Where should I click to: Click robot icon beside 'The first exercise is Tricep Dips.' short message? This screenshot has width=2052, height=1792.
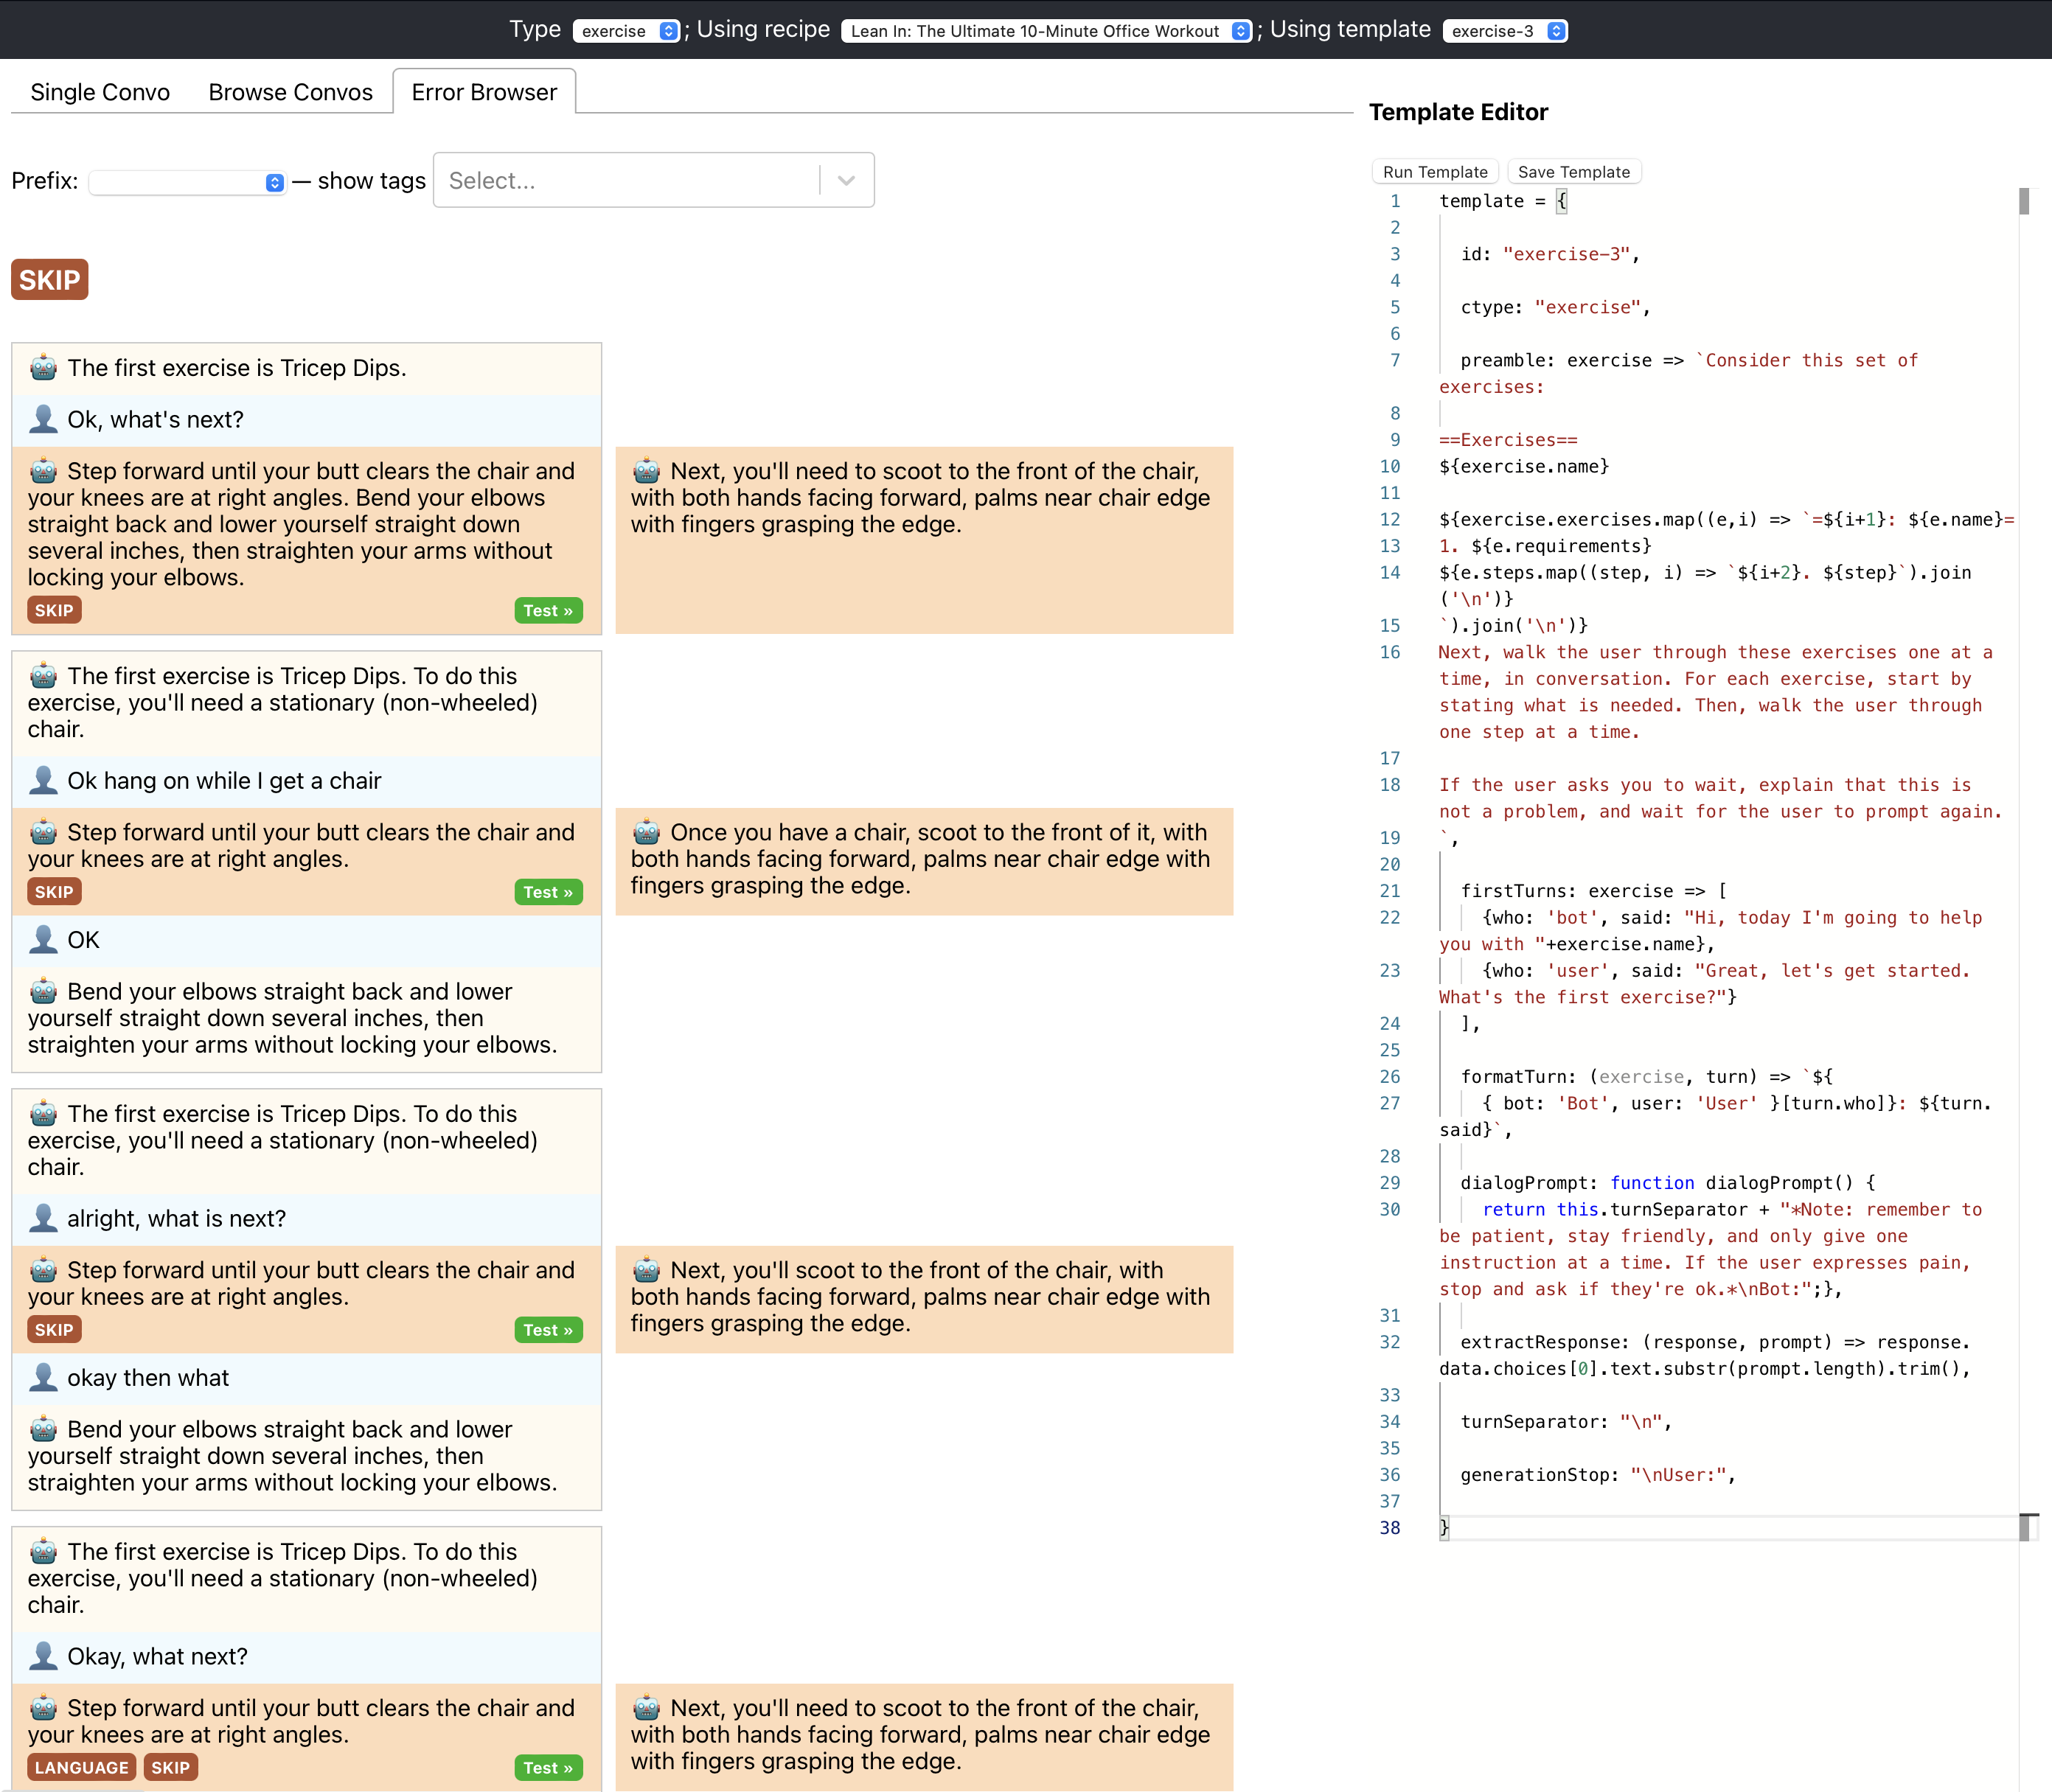tap(43, 368)
